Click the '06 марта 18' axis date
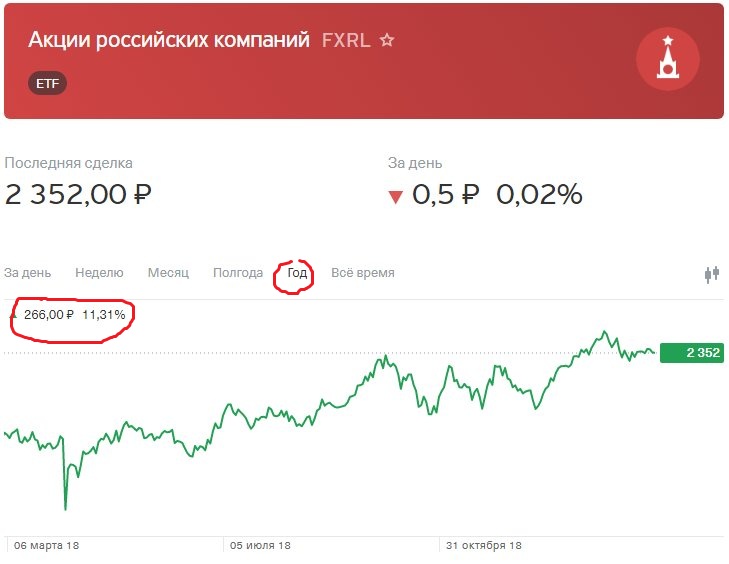 (x=46, y=545)
